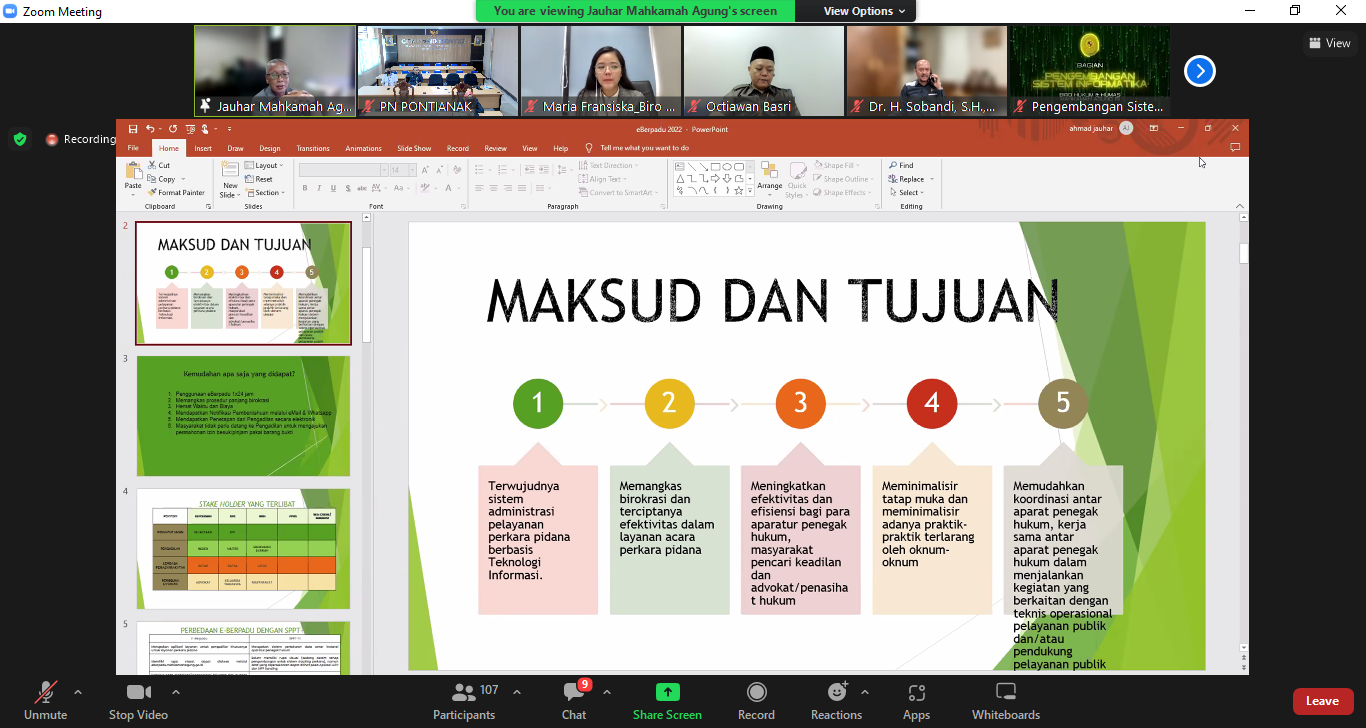
Task: Open the Apps icon
Action: coord(916,692)
